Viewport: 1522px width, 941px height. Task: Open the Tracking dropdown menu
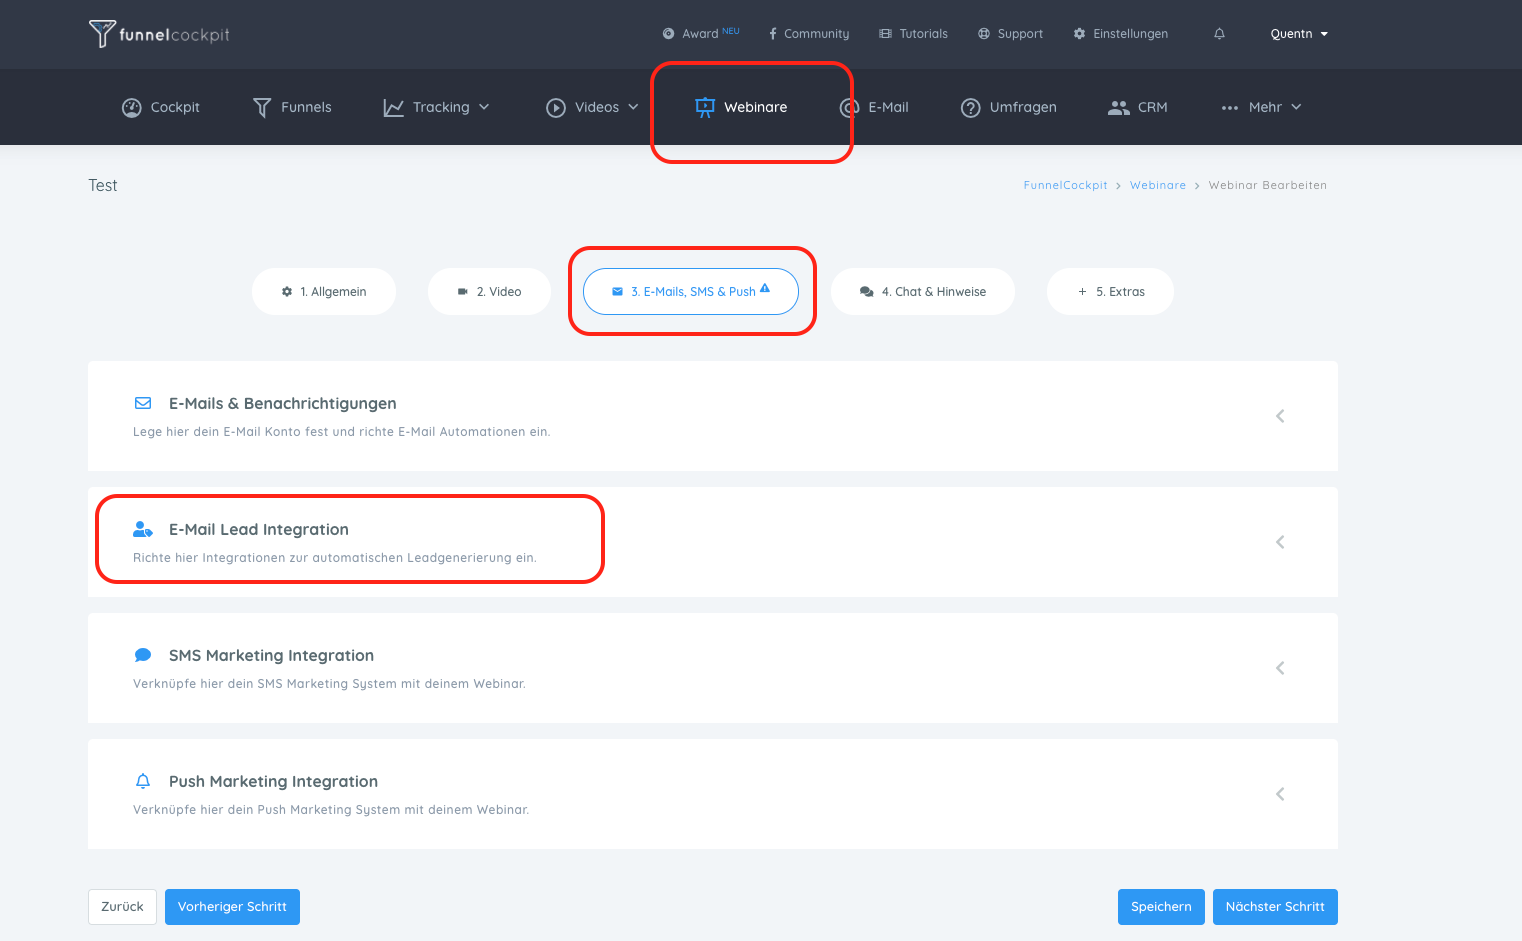point(437,108)
